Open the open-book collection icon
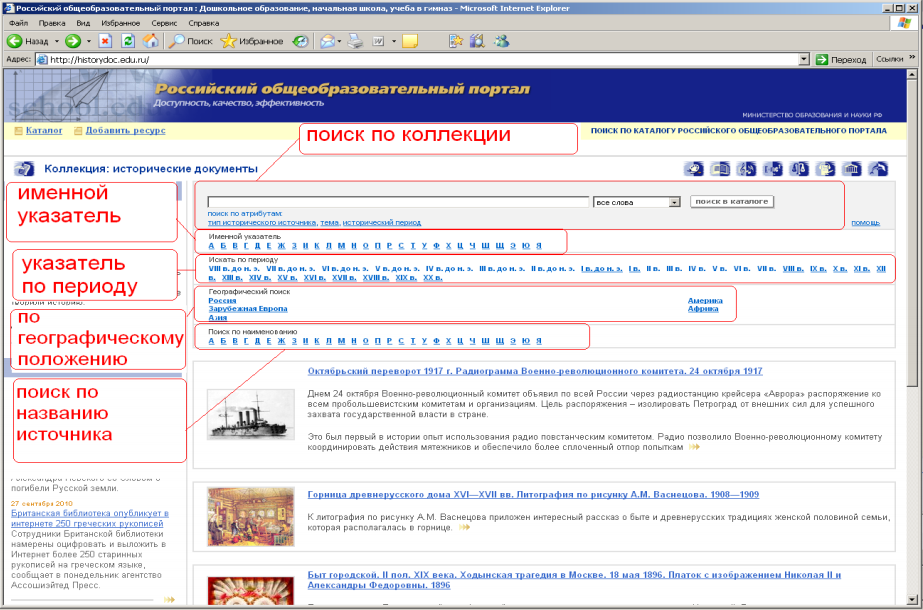 (720, 169)
